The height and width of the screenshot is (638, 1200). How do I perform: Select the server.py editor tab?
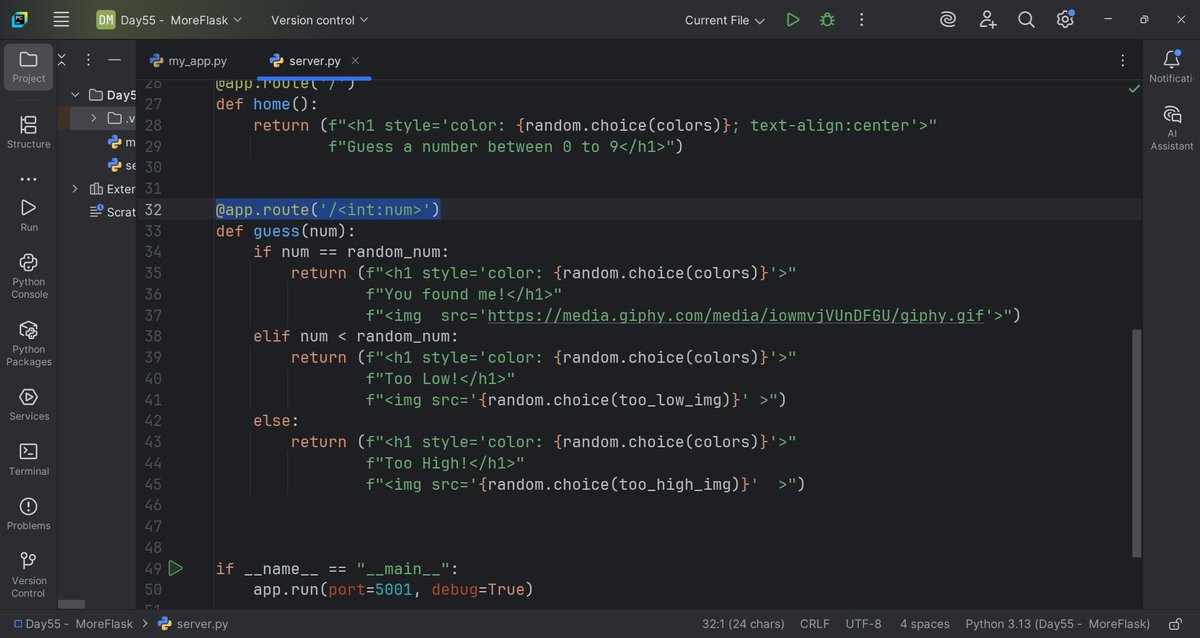tap(314, 61)
